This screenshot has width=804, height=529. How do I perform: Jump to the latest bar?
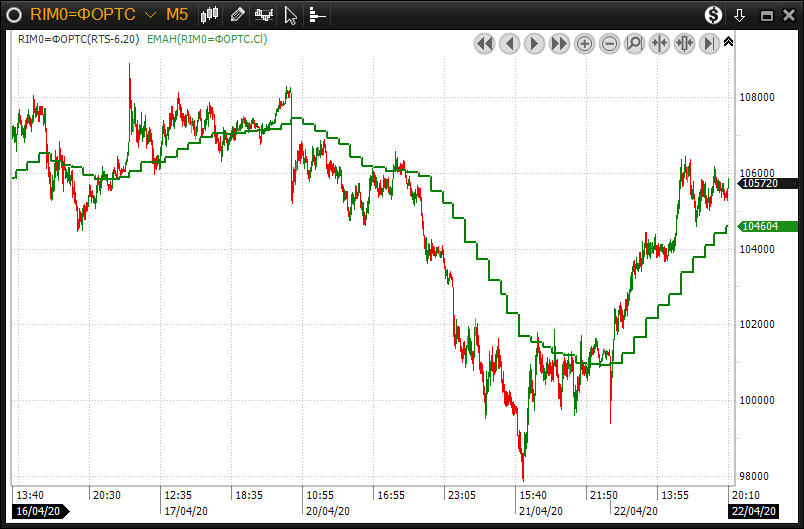pyautogui.click(x=710, y=43)
